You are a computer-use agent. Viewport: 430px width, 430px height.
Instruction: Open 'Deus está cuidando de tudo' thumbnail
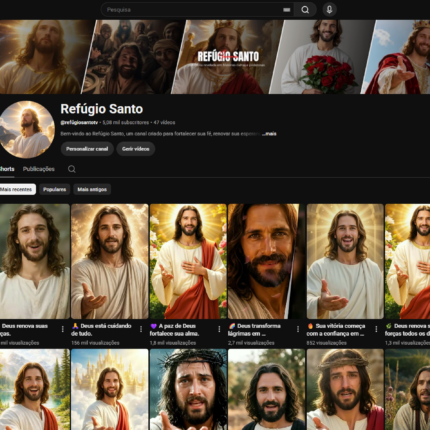pos(110,261)
